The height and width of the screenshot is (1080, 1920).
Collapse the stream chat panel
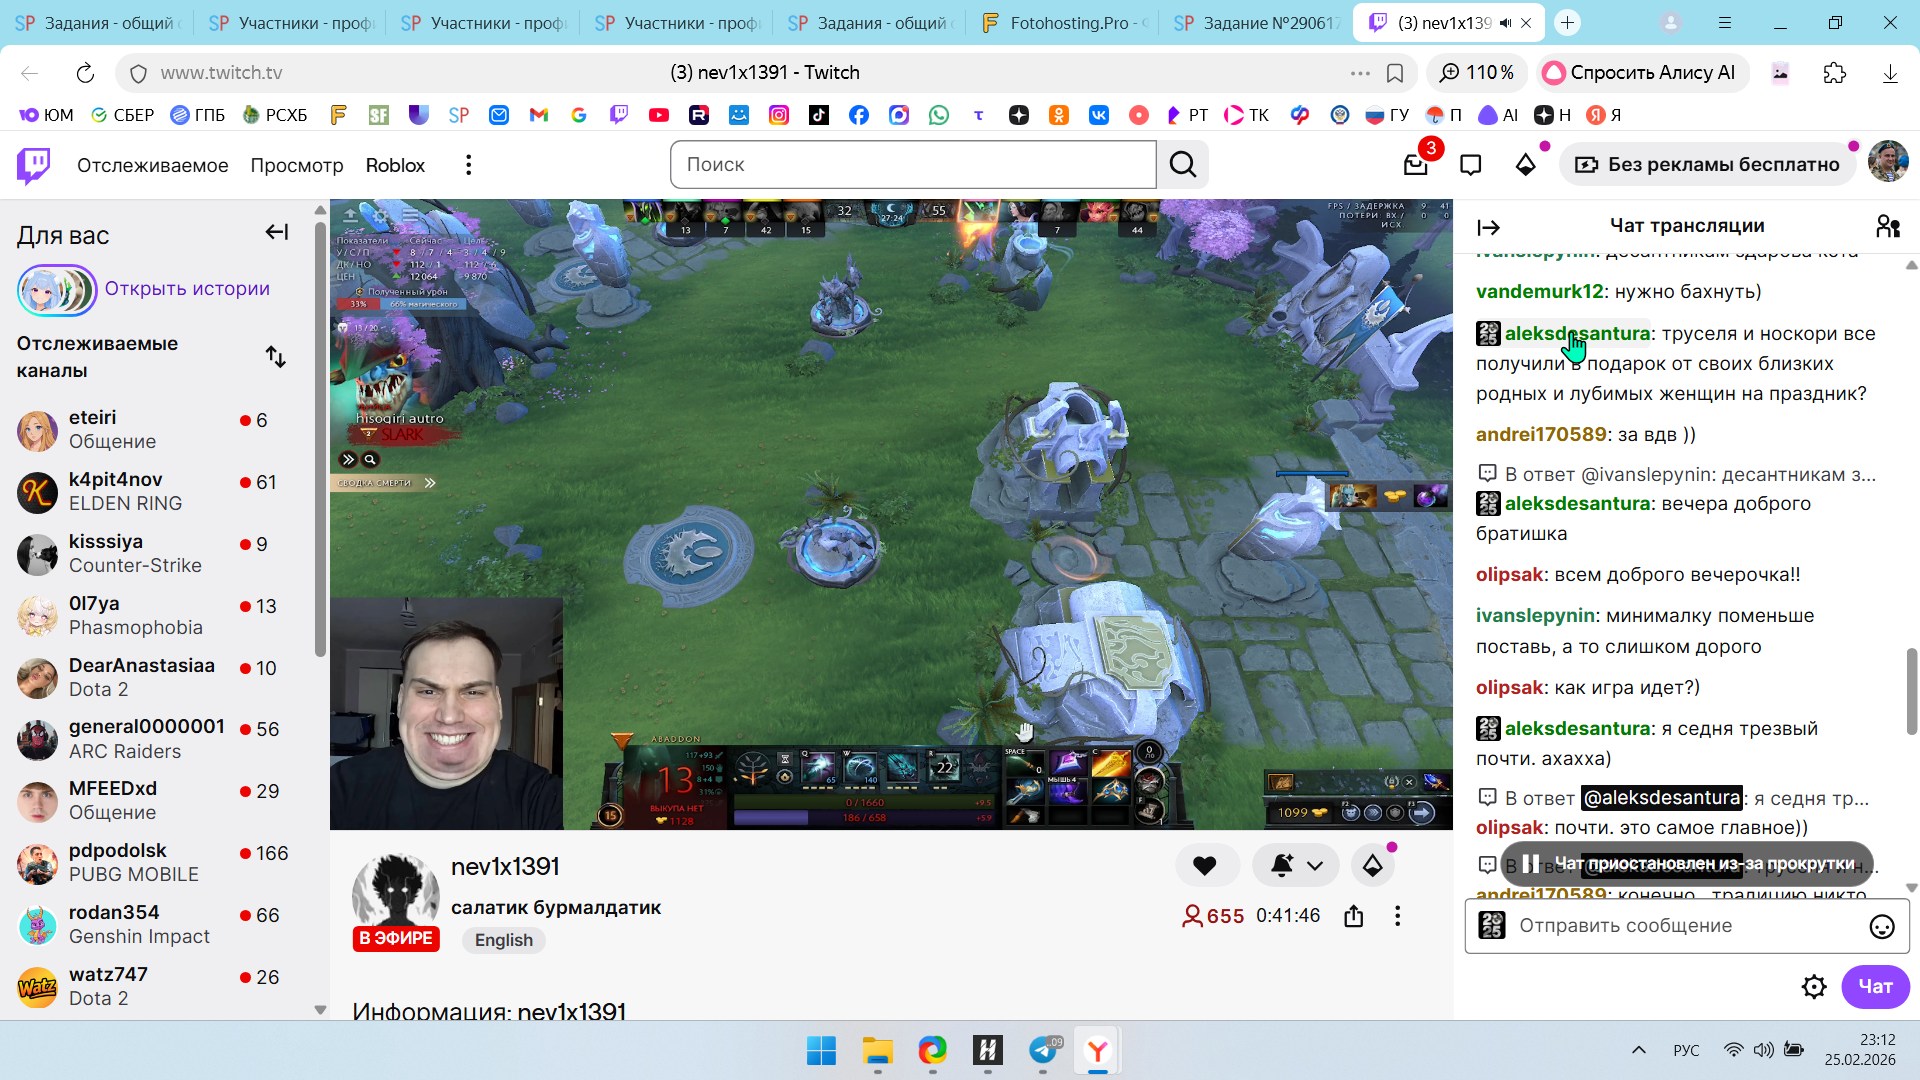coord(1488,228)
